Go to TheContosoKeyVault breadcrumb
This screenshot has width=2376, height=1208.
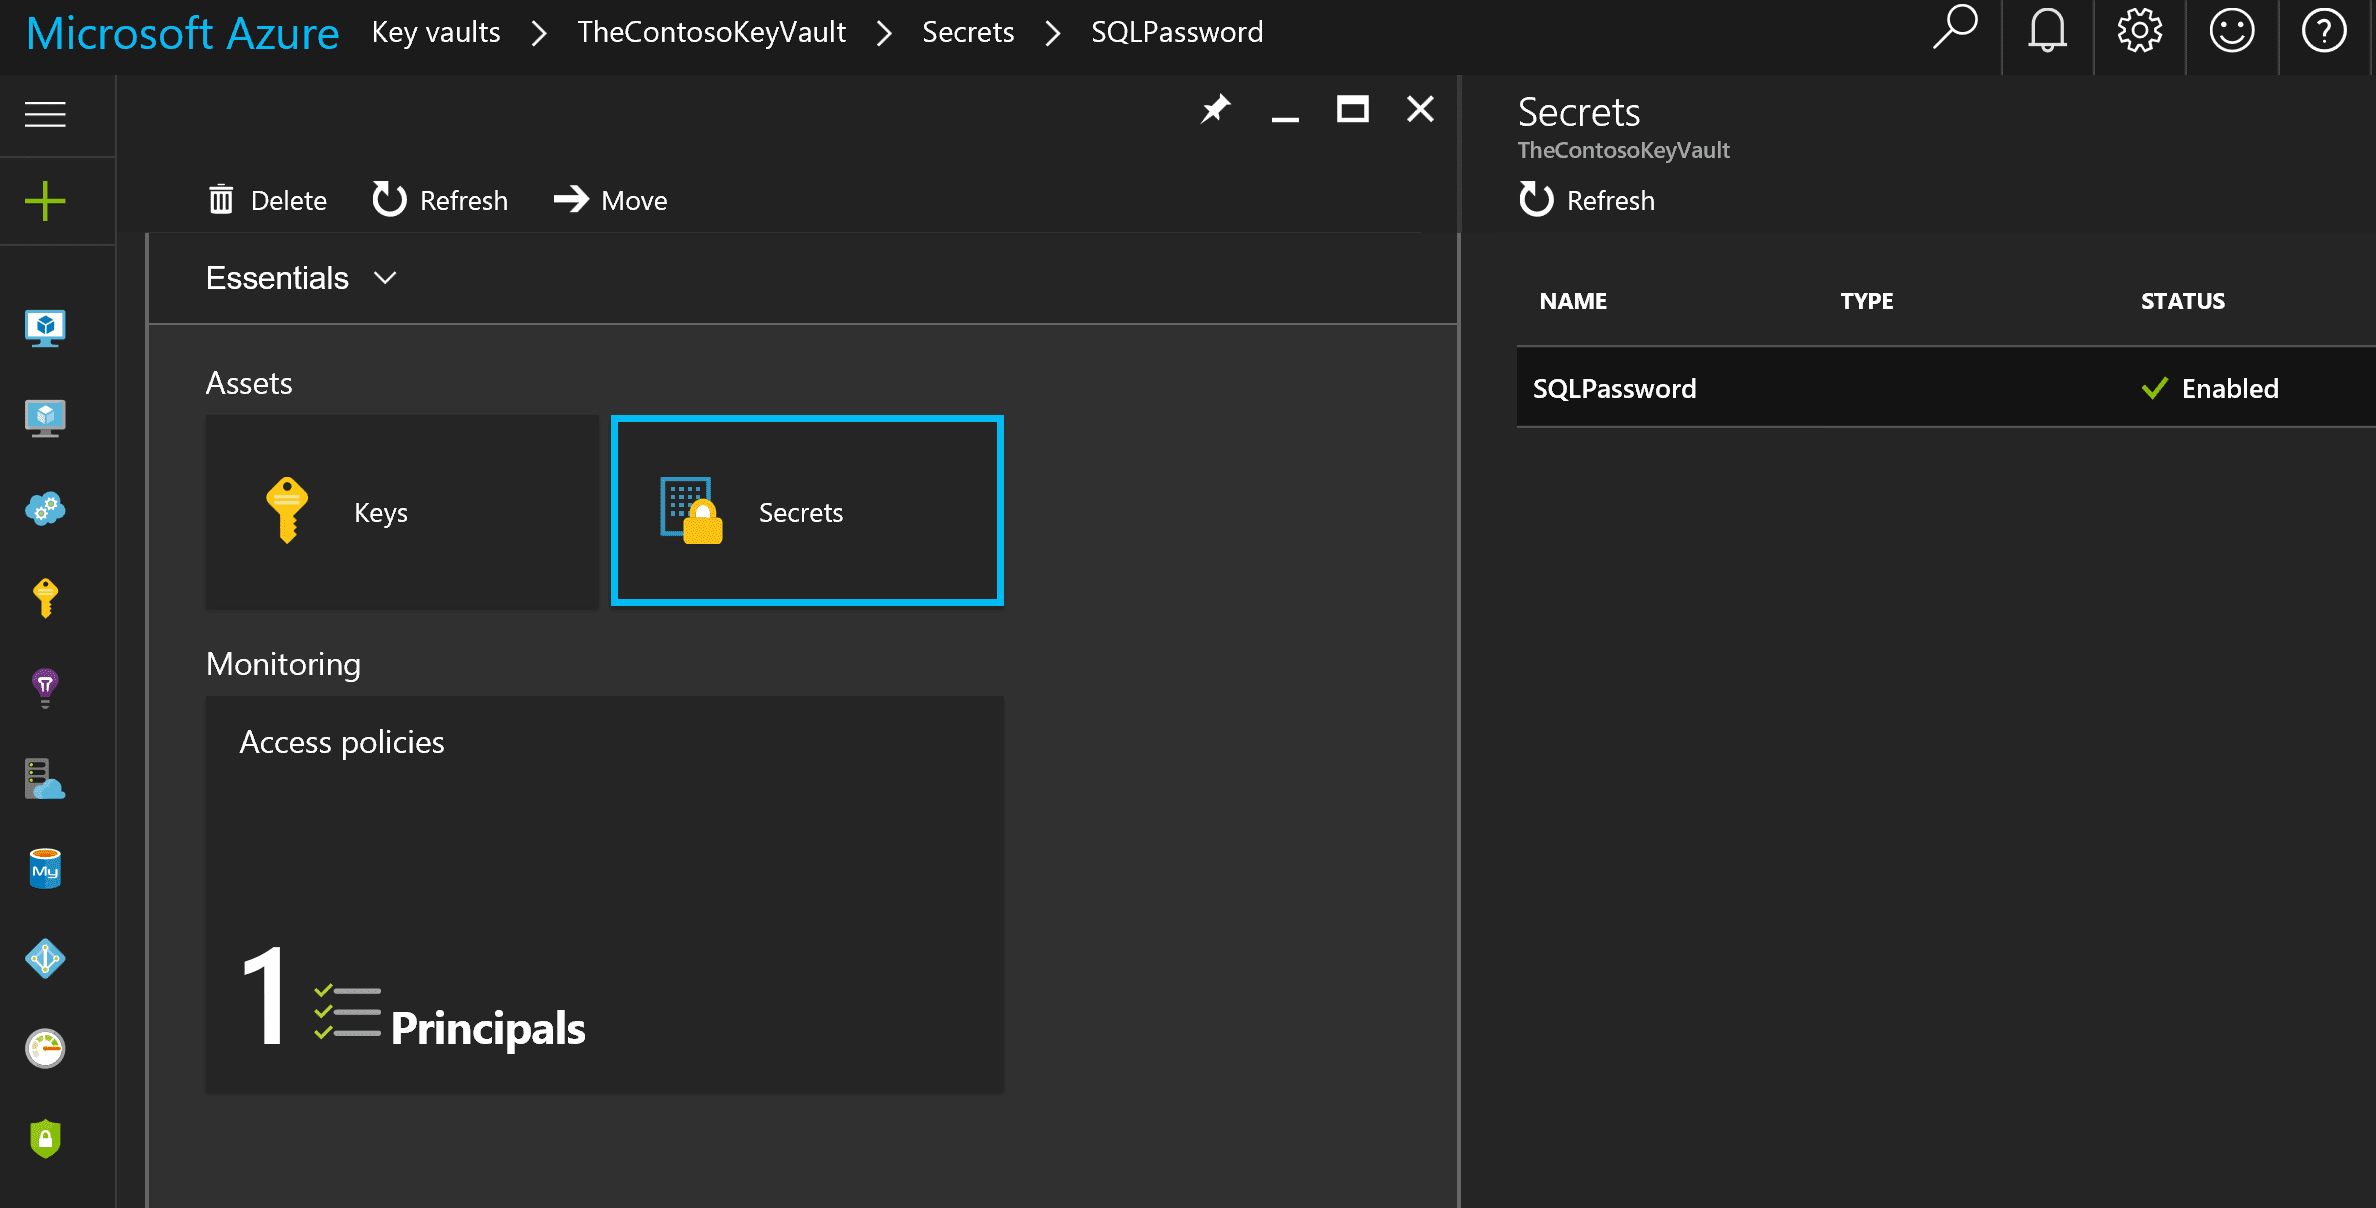point(711,32)
